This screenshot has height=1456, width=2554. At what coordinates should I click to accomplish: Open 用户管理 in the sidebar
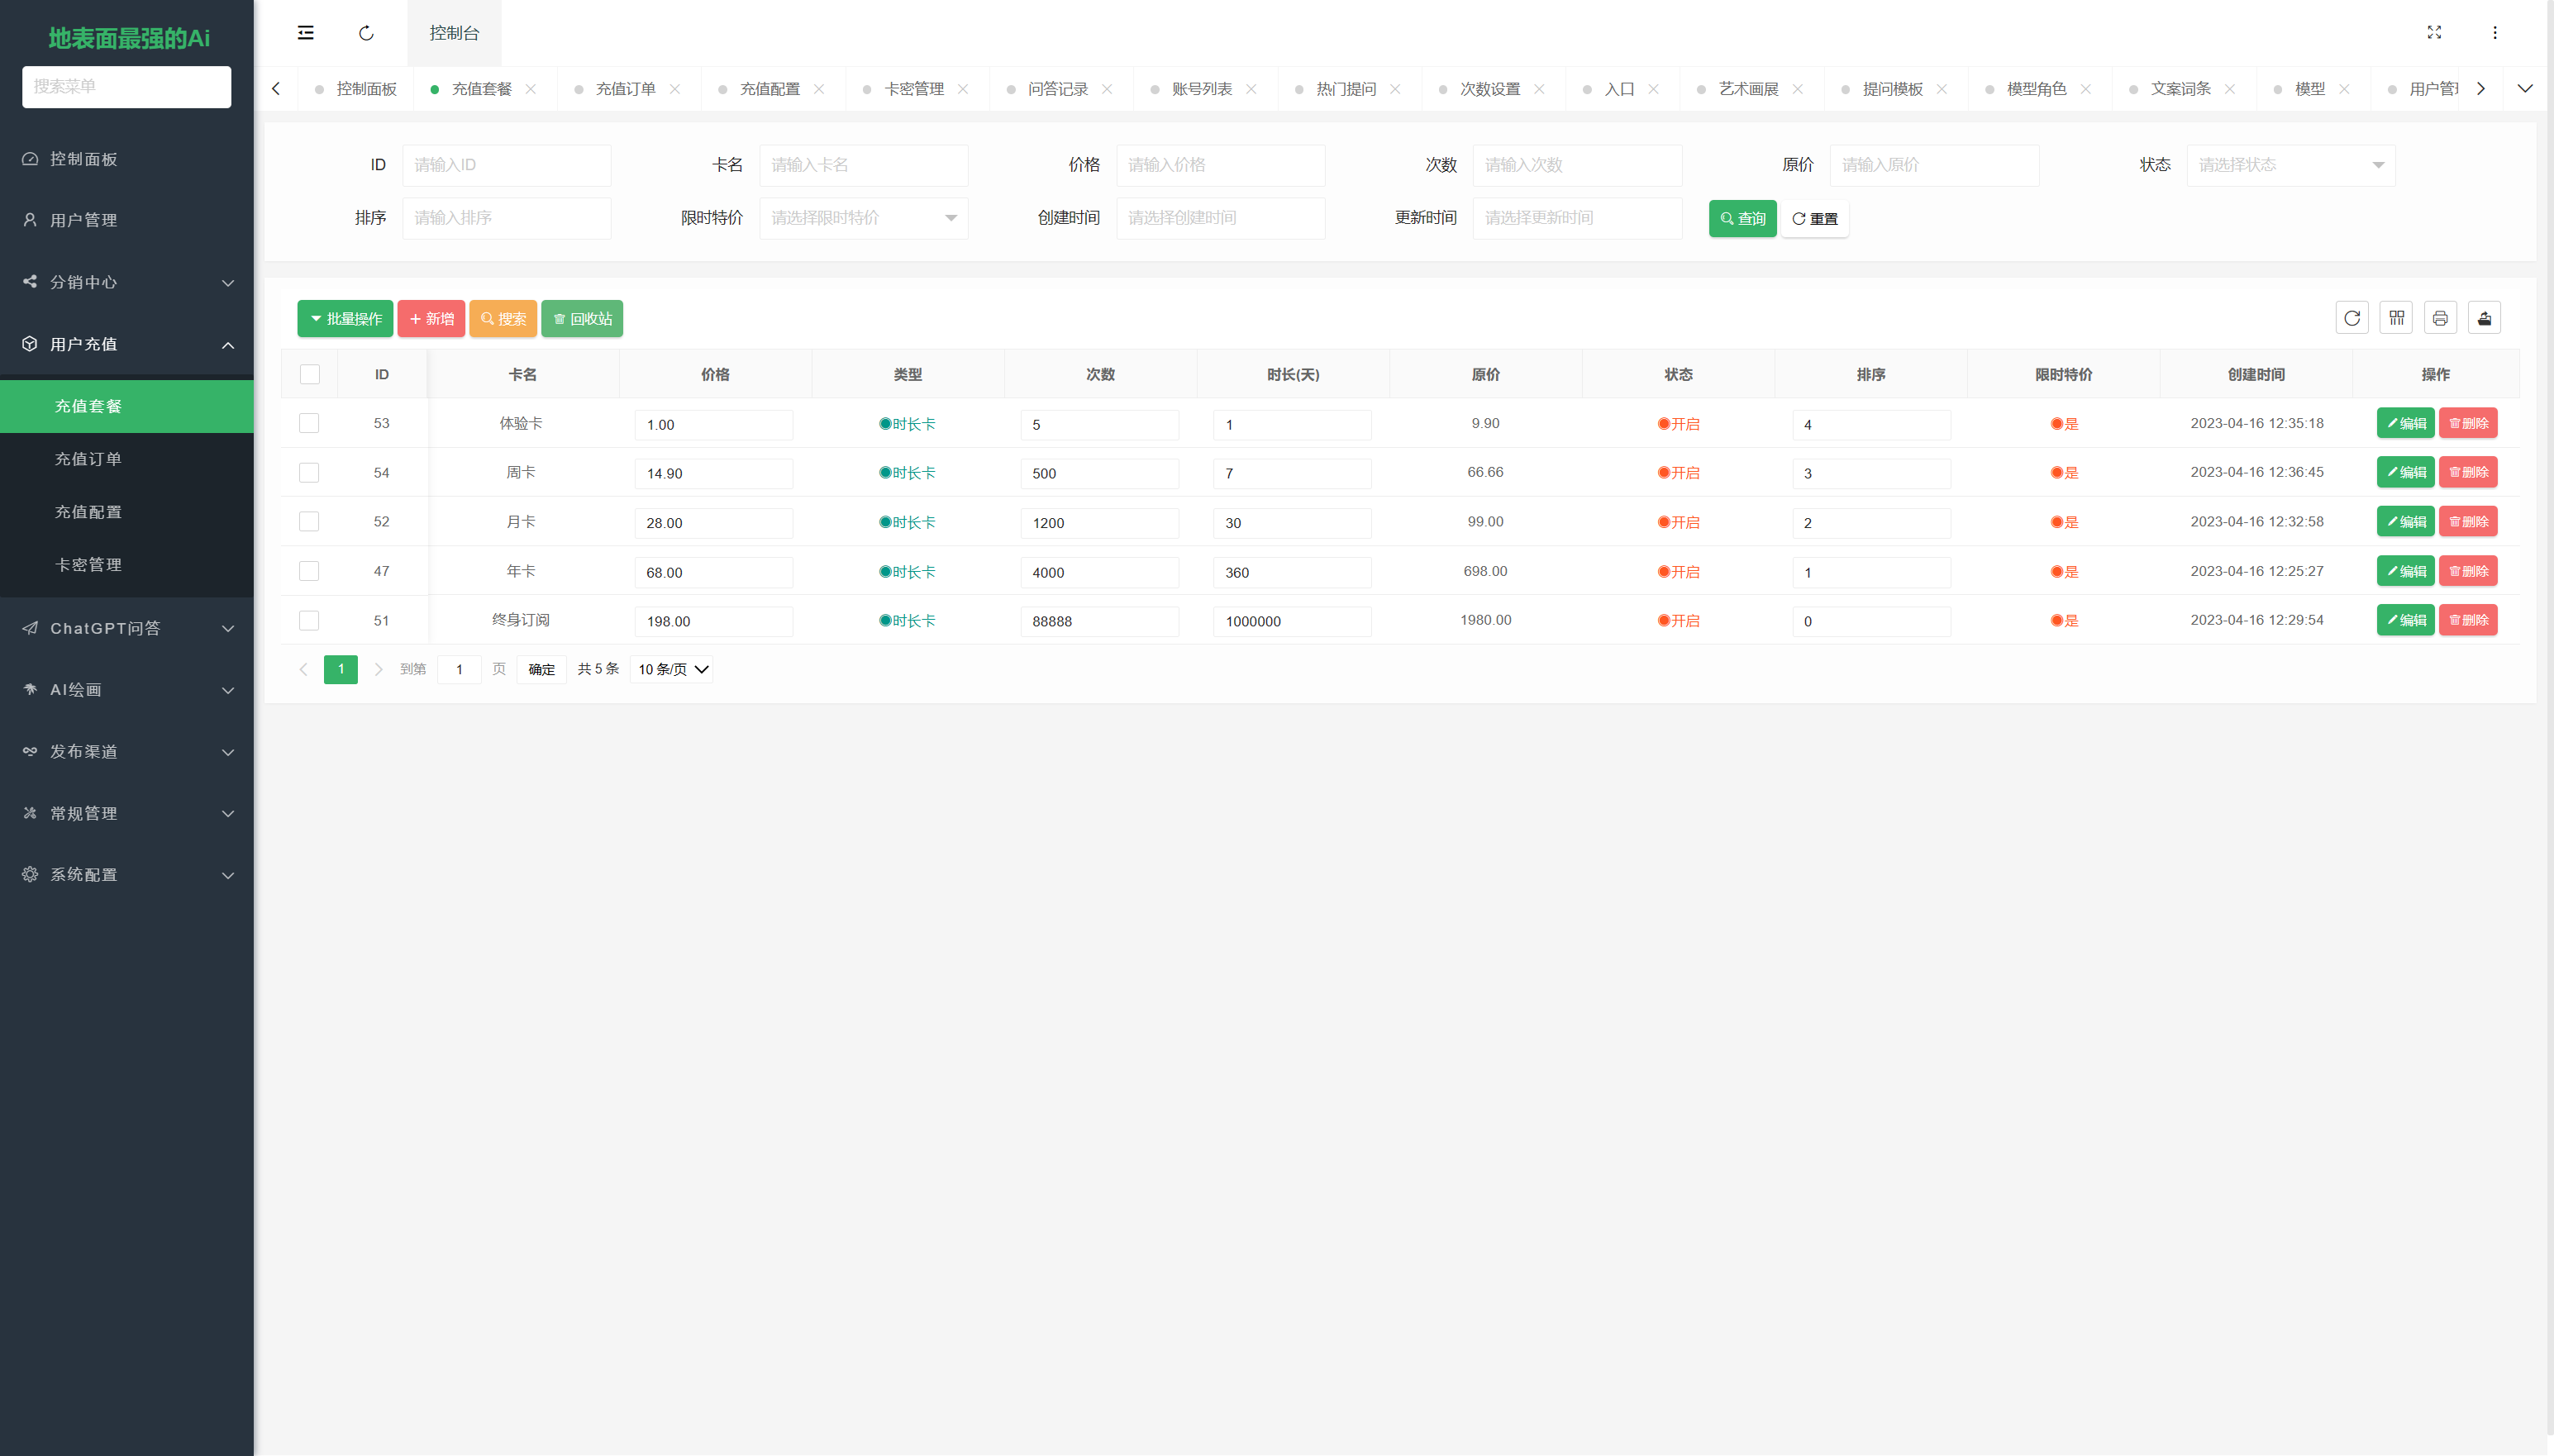tap(127, 220)
